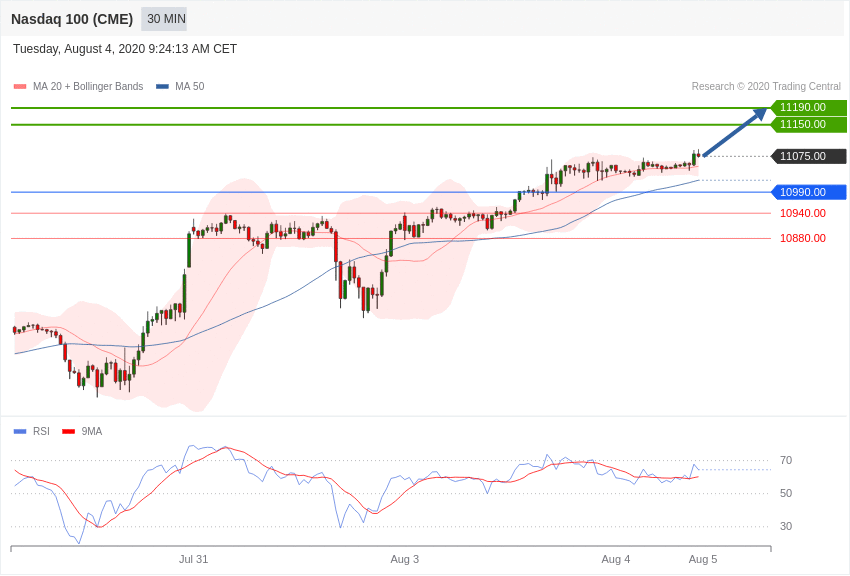This screenshot has height=576, width=850.
Task: Click Research © 2020 Trading Central credit
Action: 766,87
